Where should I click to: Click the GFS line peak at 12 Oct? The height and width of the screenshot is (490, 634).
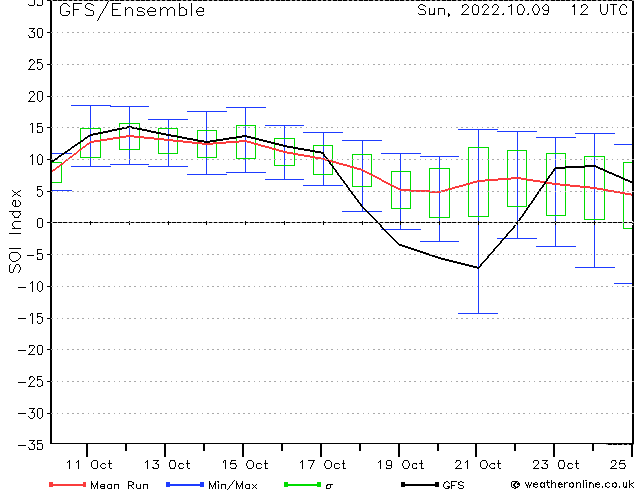coord(129,127)
